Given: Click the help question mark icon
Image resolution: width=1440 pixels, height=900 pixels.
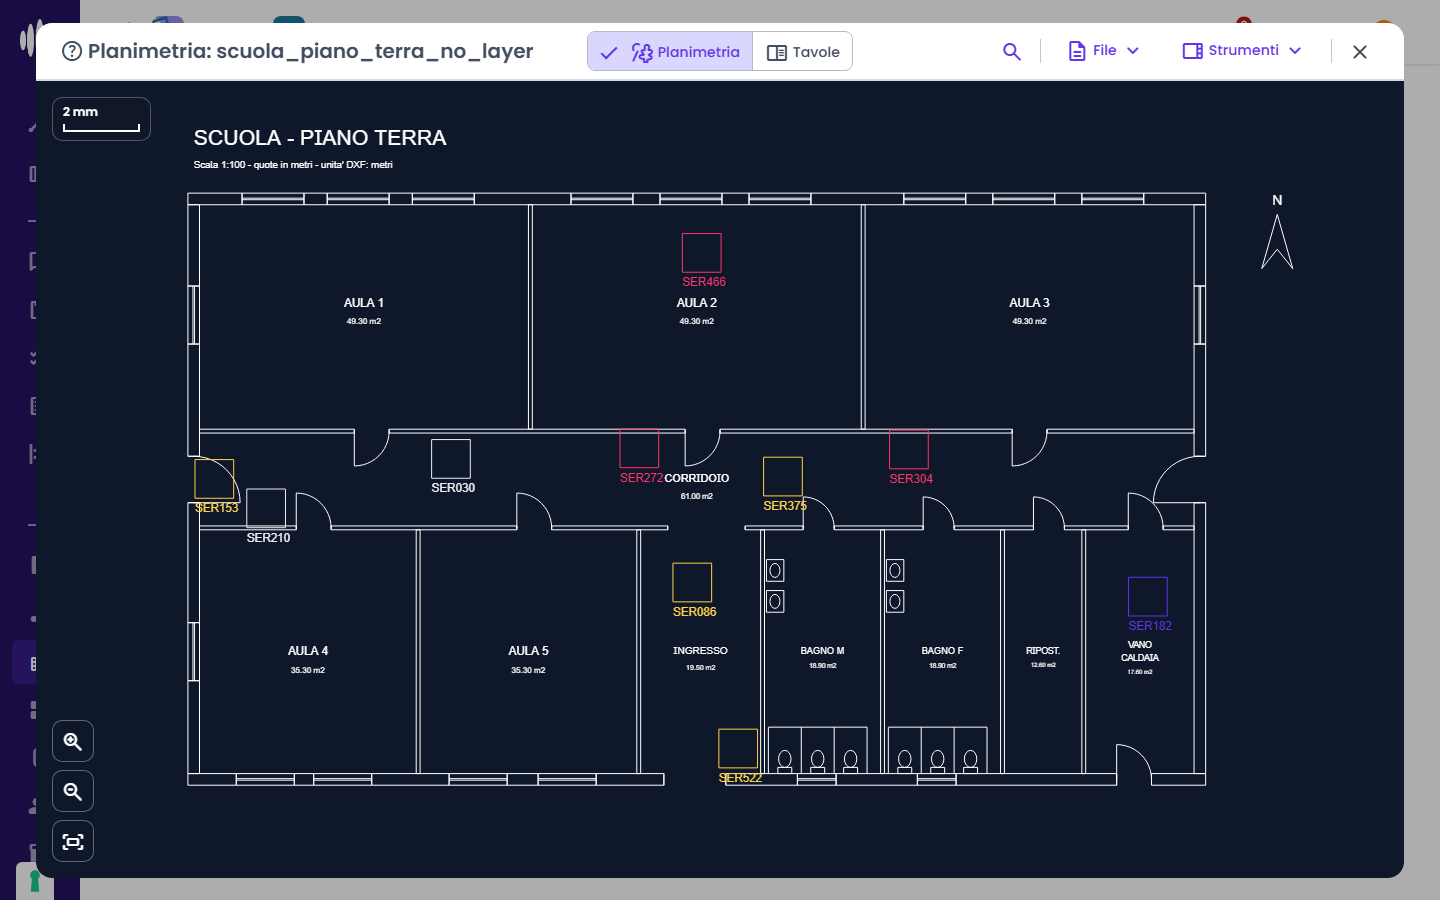Looking at the screenshot, I should (72, 51).
